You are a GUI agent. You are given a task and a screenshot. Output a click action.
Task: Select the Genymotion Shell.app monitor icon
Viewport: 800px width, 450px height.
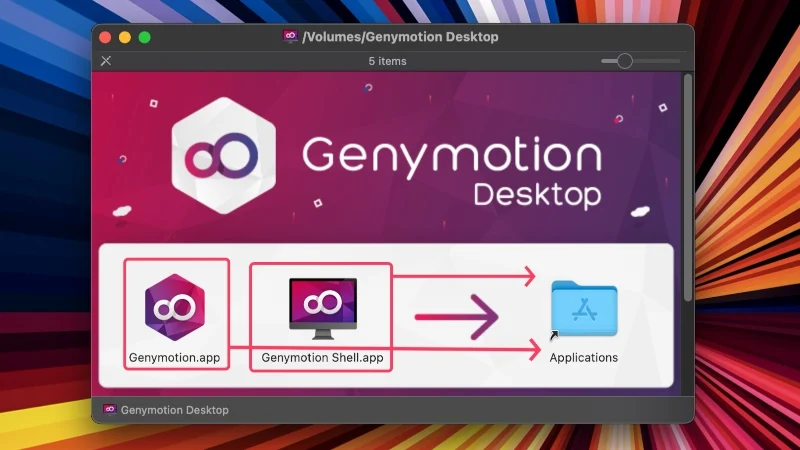click(322, 307)
